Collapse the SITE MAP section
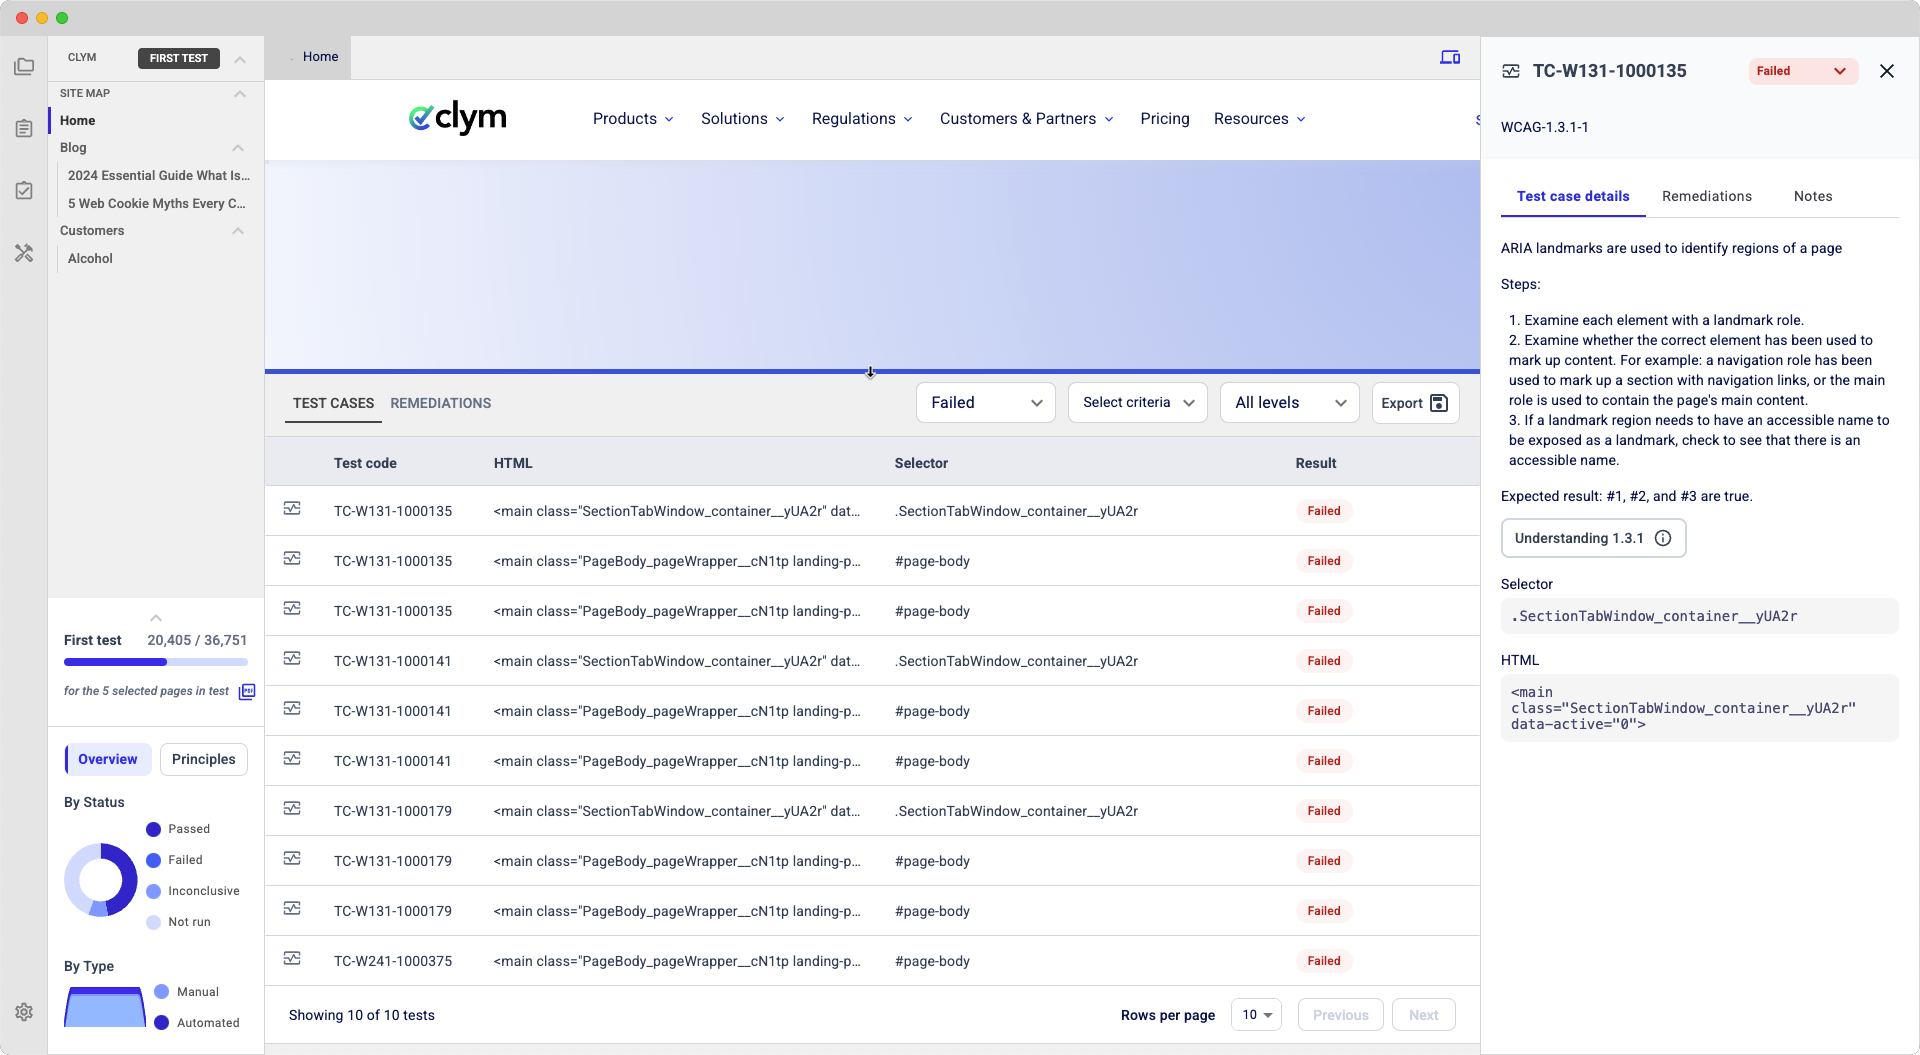Viewport: 1920px width, 1055px height. (x=240, y=94)
